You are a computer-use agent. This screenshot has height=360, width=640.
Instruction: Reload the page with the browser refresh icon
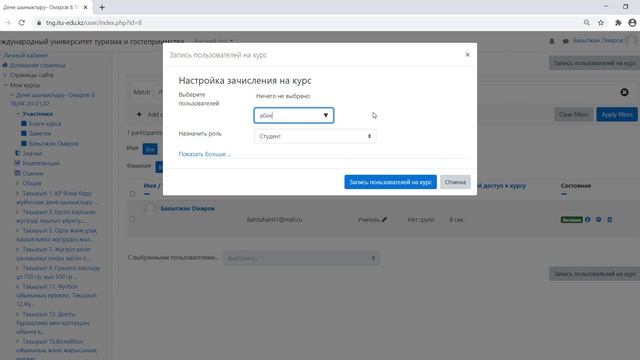(22, 23)
